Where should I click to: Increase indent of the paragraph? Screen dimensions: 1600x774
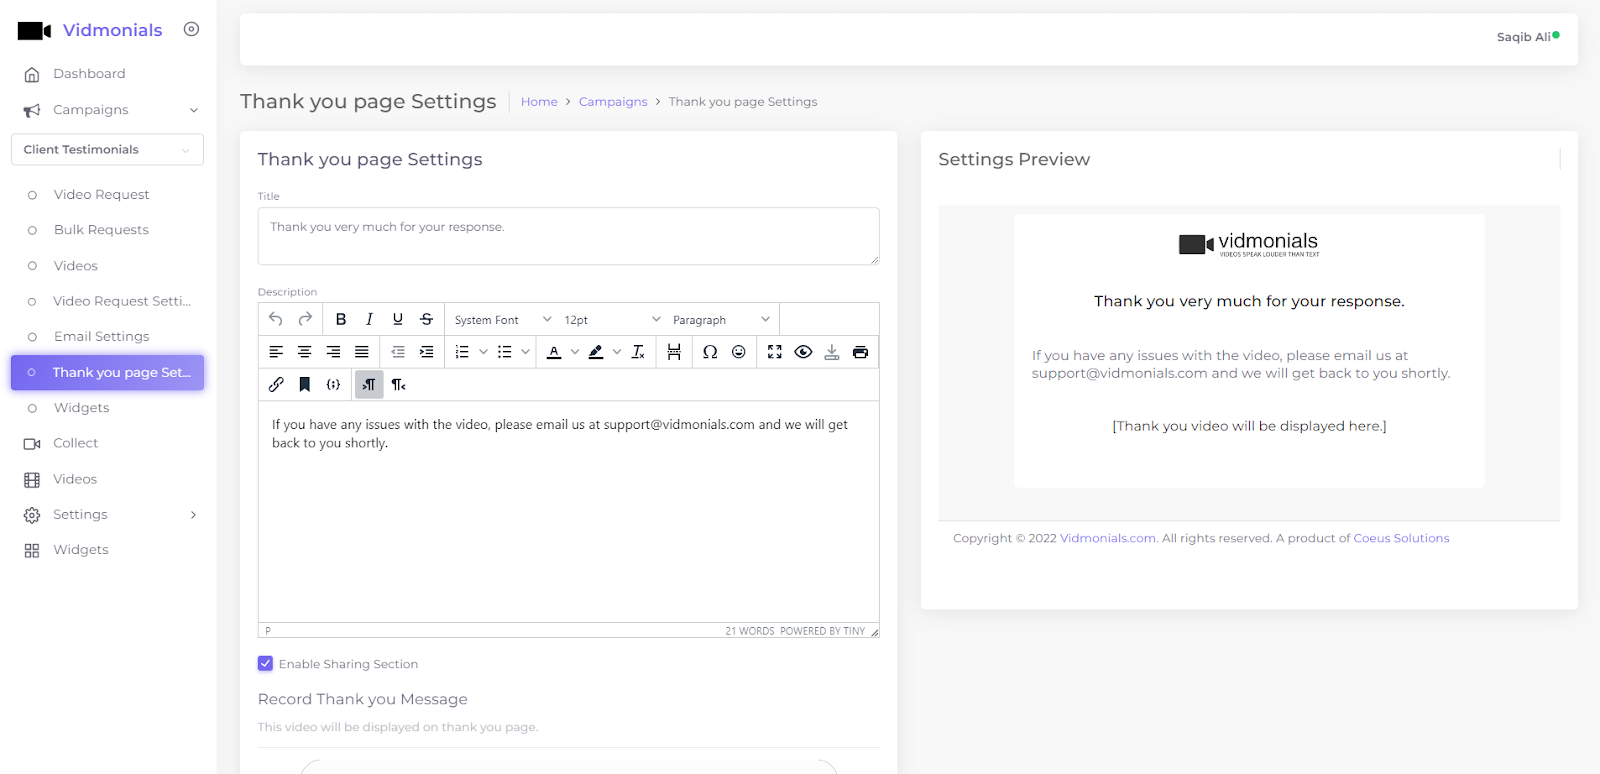(x=426, y=352)
